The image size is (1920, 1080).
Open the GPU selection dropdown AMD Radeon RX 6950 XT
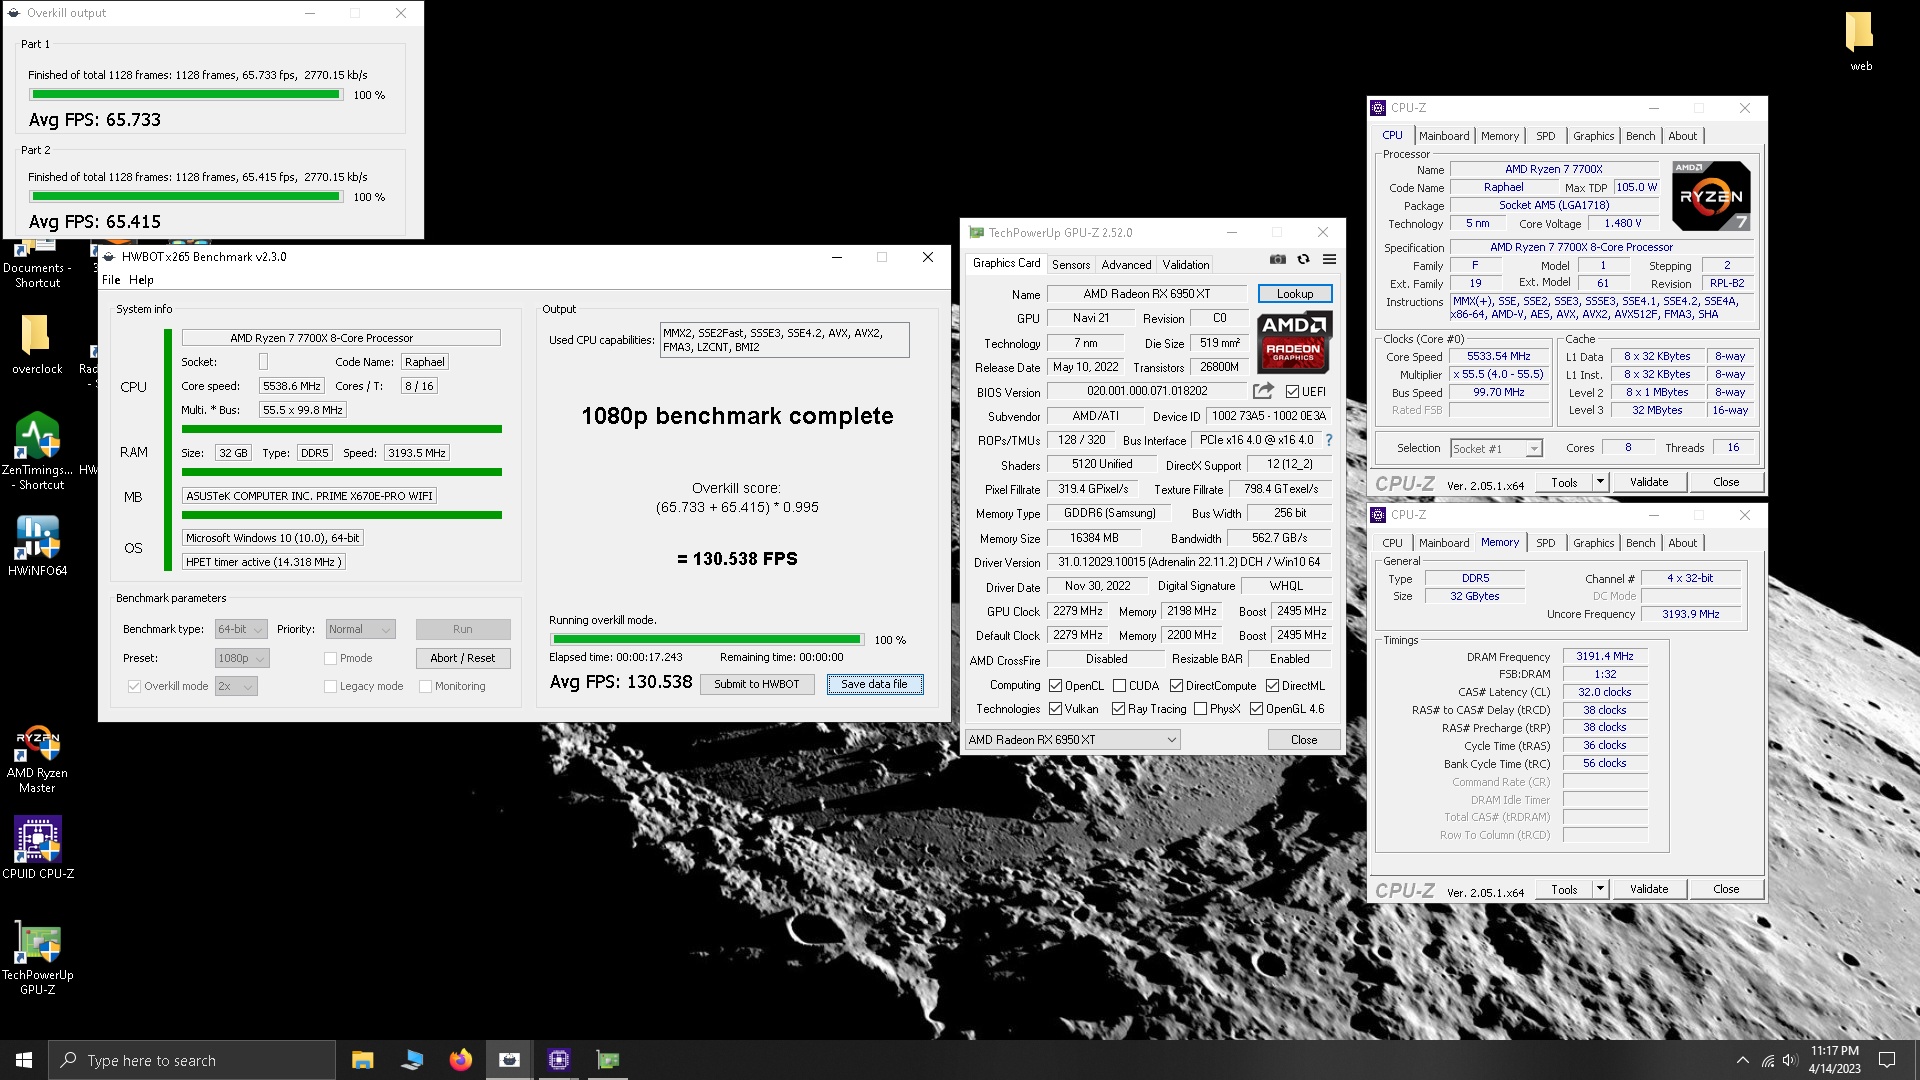(1072, 740)
